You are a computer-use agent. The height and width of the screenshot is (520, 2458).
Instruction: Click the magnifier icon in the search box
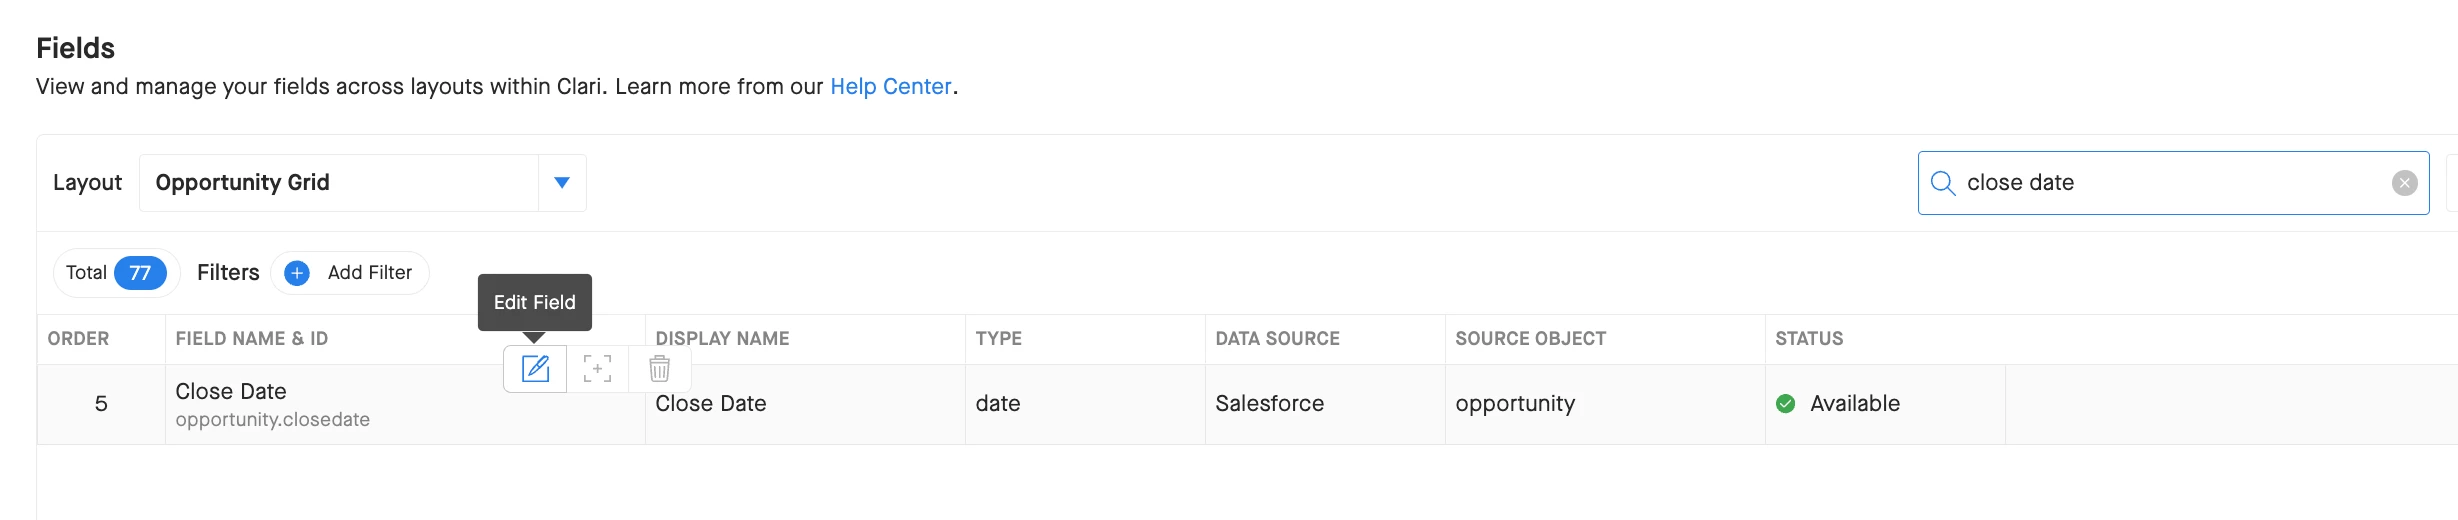click(x=1942, y=183)
